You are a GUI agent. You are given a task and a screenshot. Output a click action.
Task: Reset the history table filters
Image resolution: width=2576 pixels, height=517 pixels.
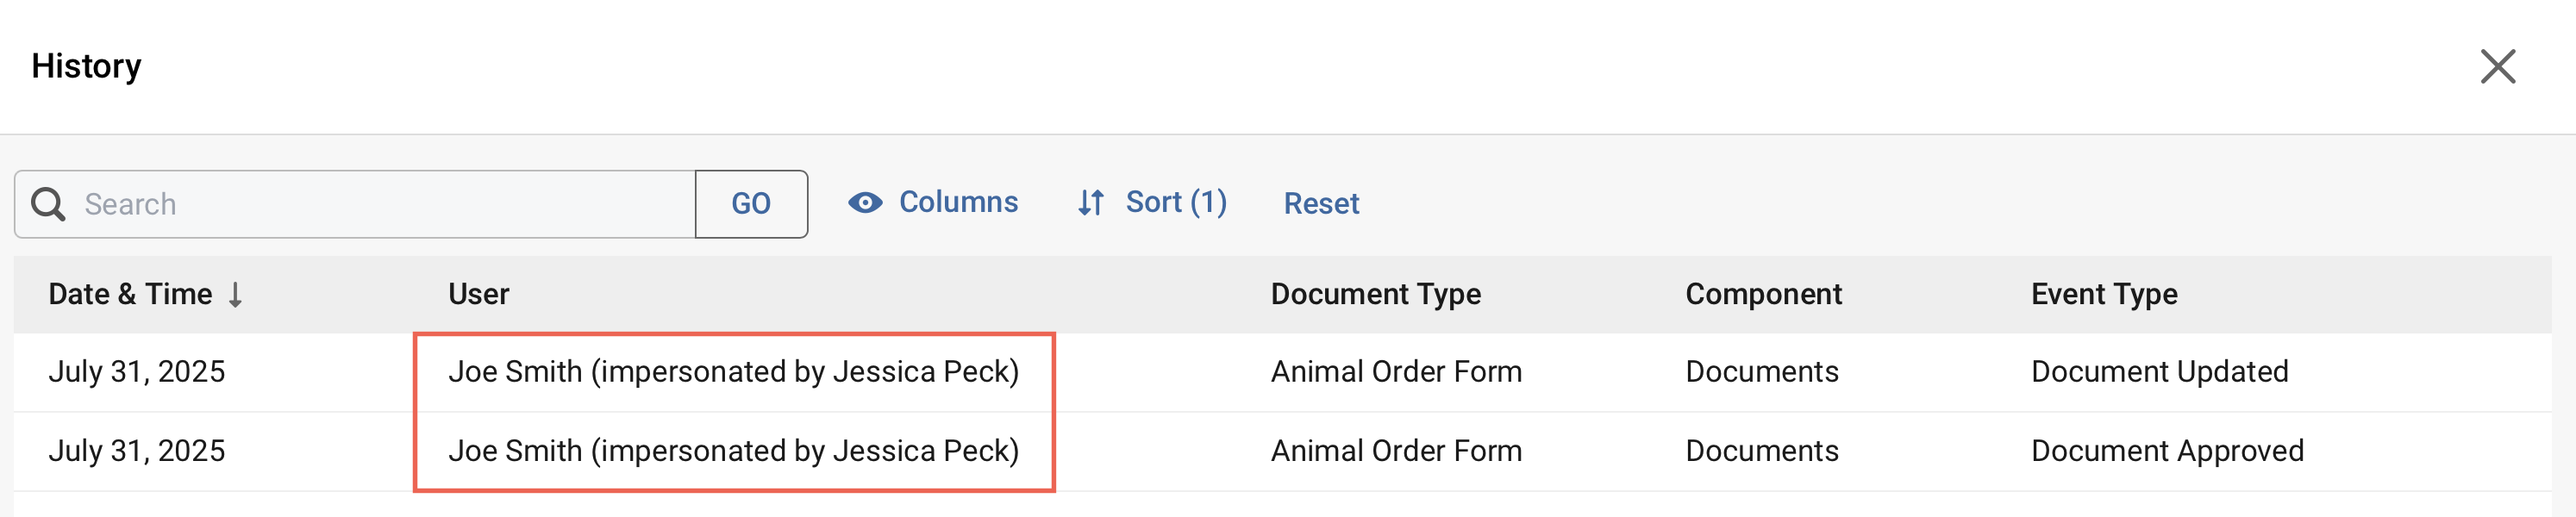(1321, 204)
